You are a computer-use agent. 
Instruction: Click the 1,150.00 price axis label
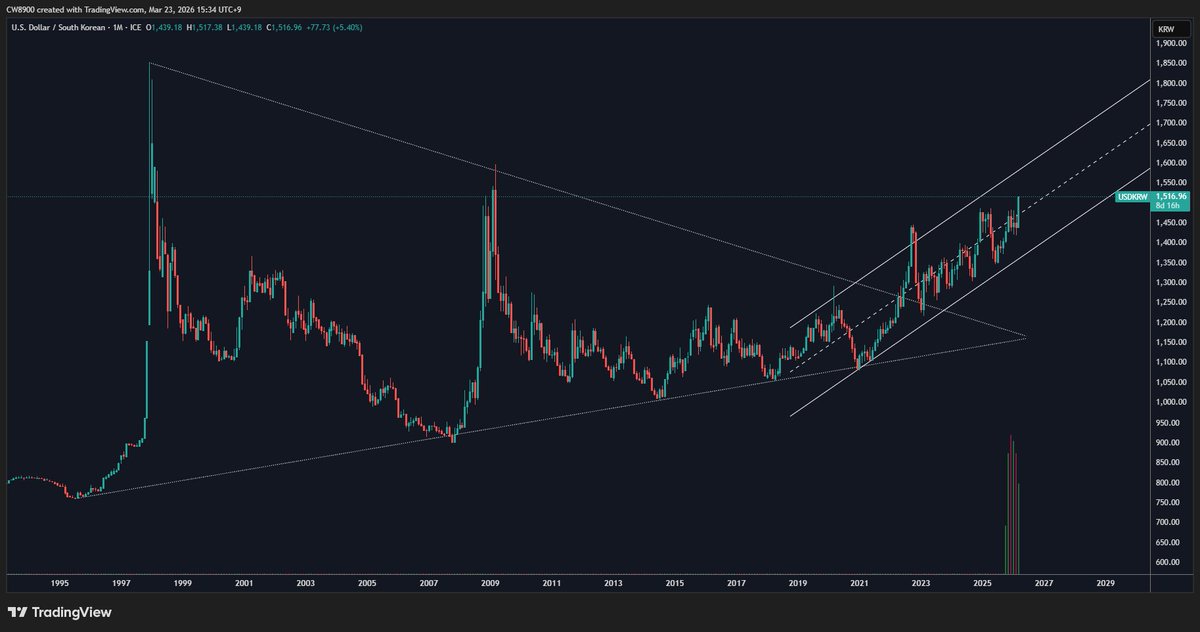pos(1170,343)
